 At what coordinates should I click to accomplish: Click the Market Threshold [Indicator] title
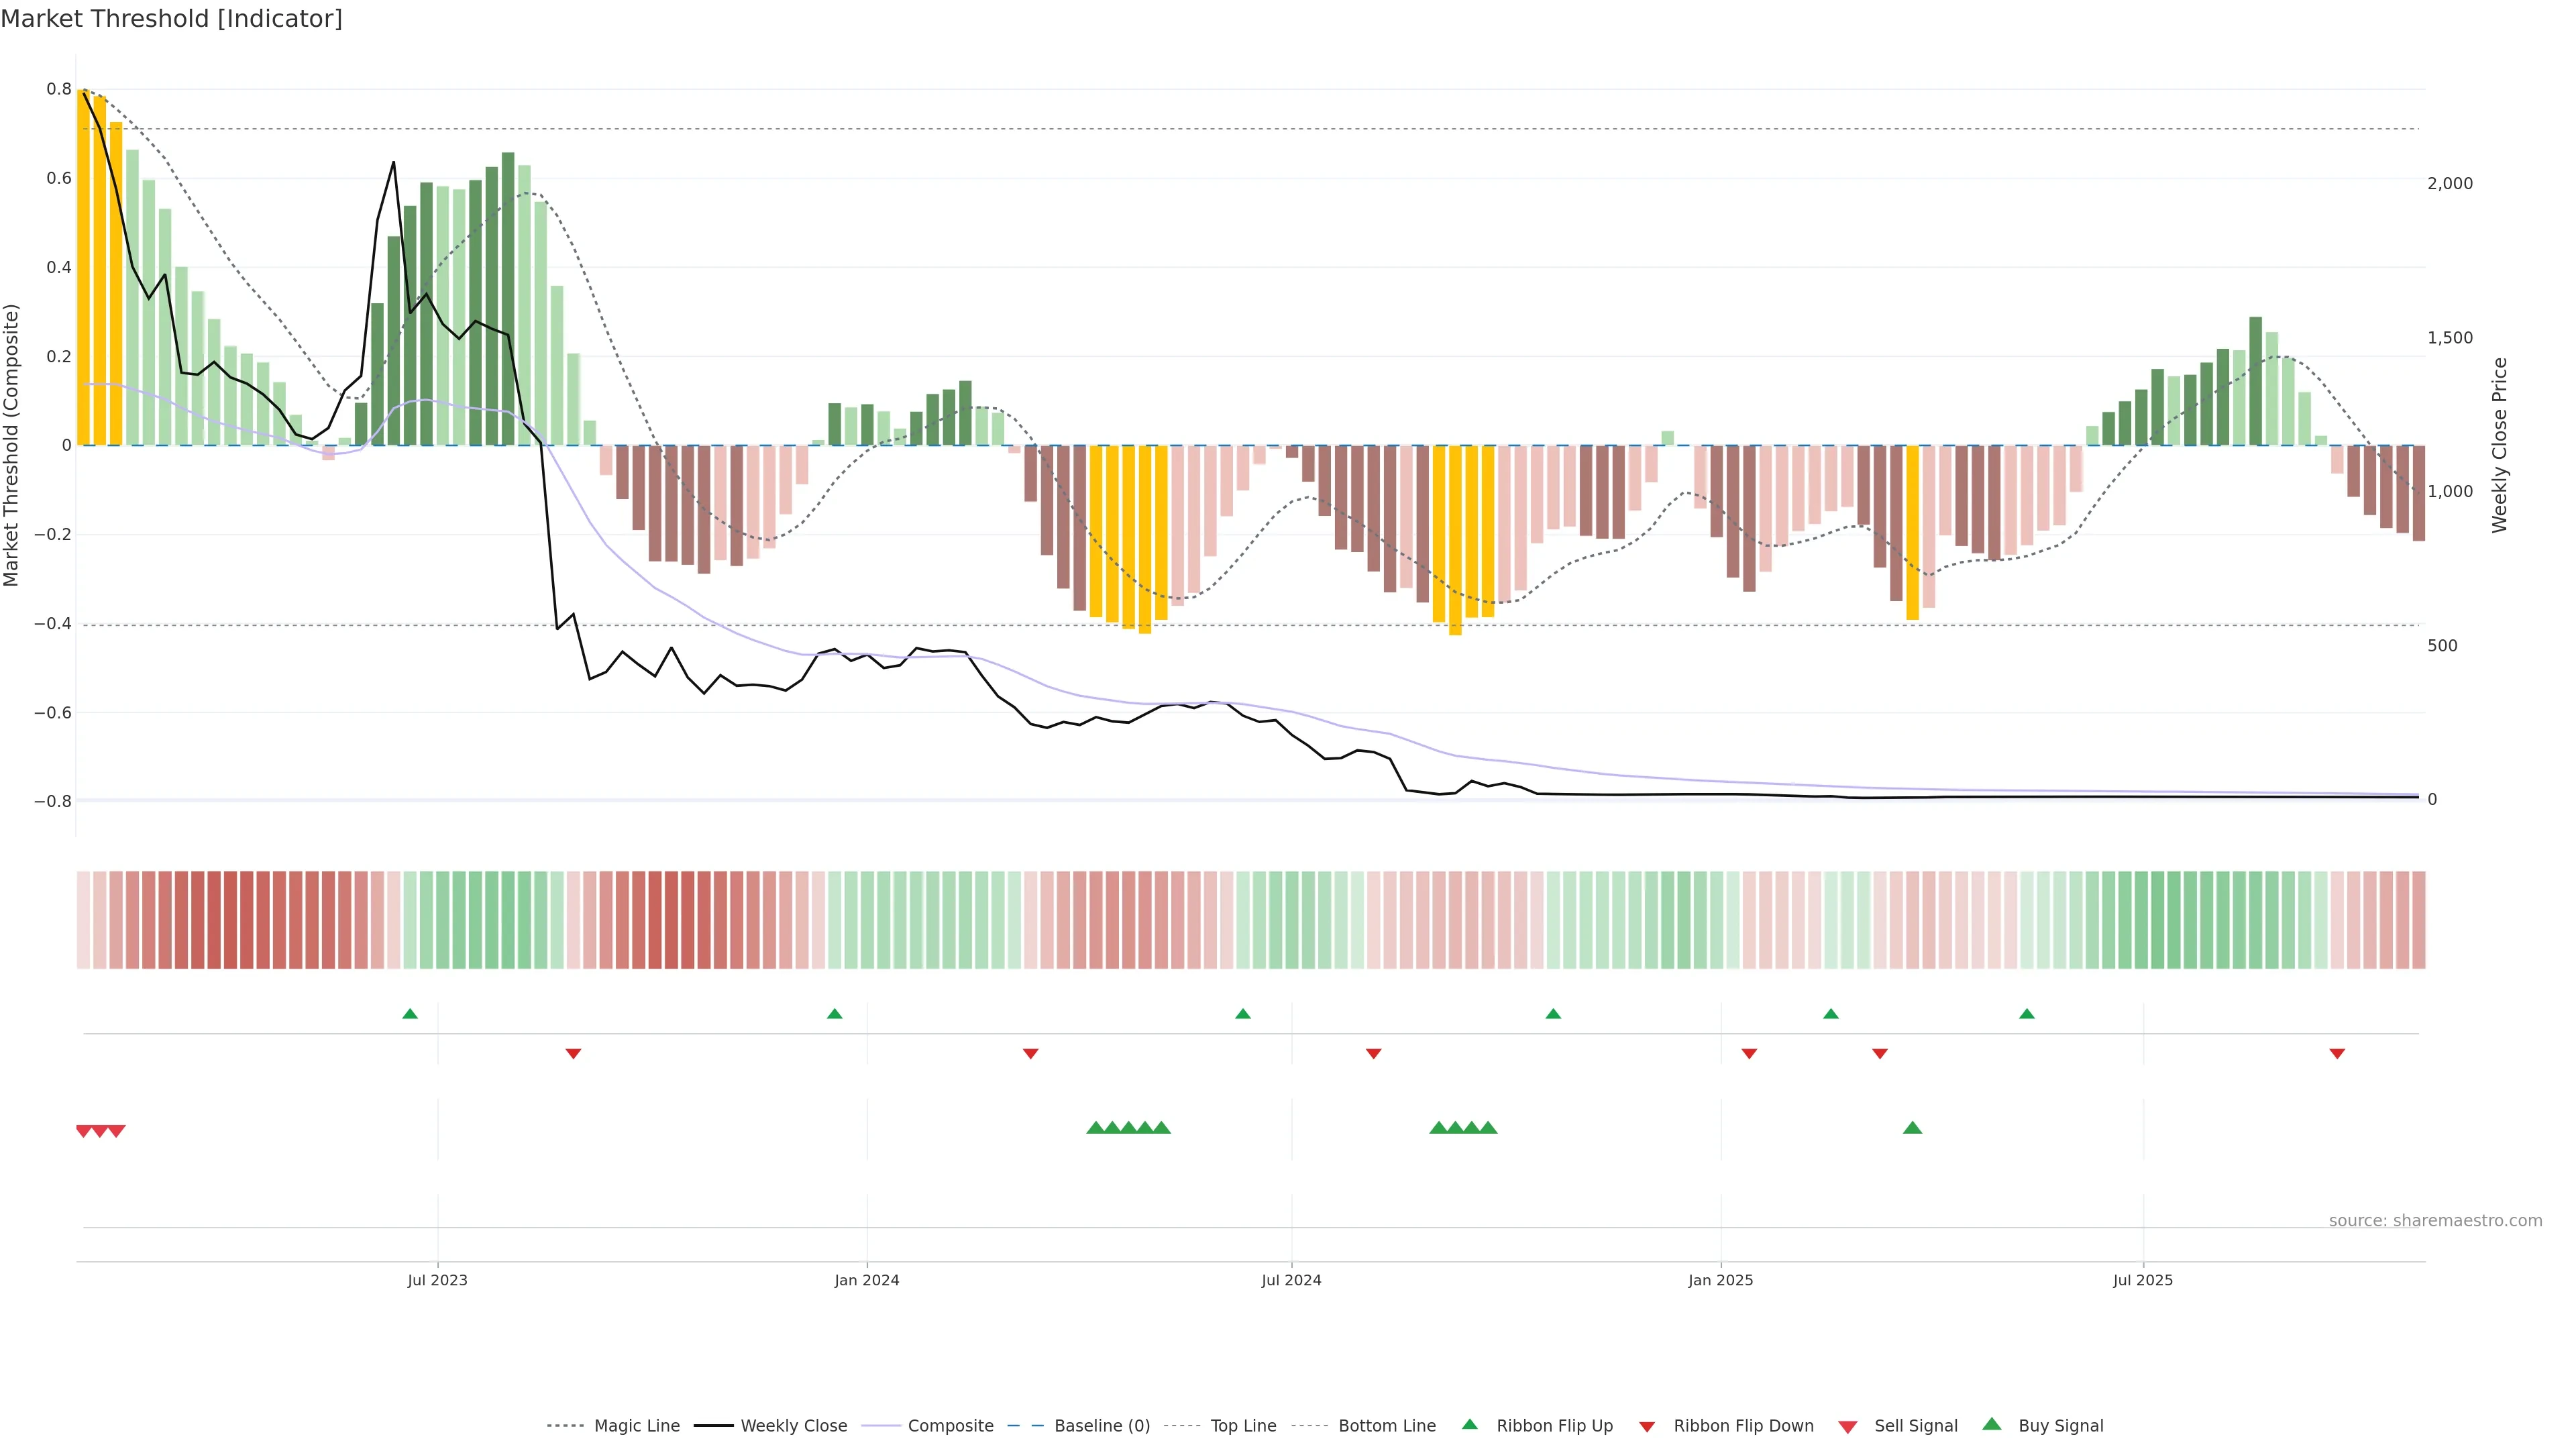(x=171, y=19)
